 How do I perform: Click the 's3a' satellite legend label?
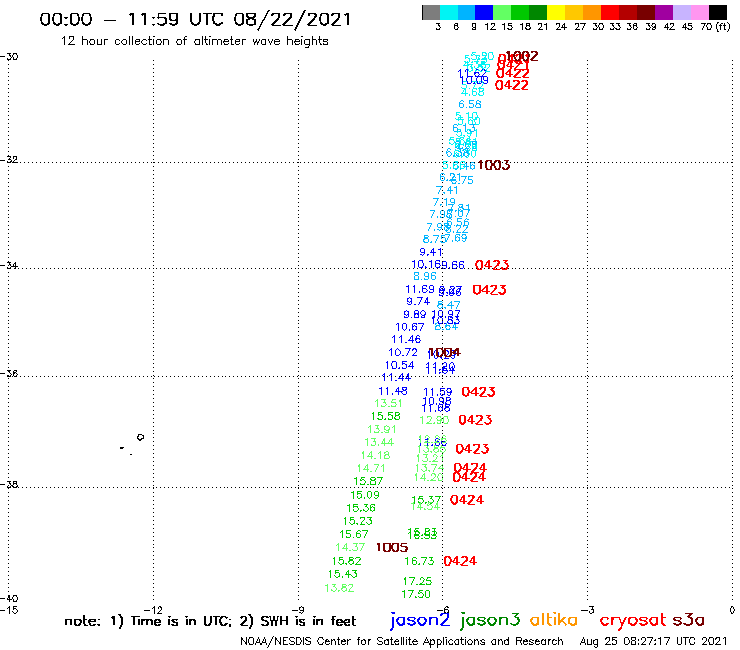coord(688,620)
